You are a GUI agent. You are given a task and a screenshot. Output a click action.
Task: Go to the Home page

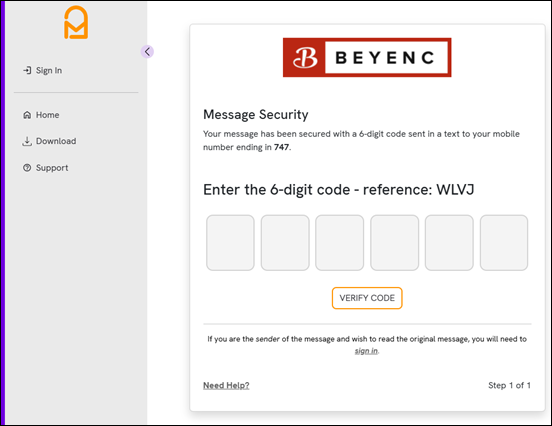[41, 115]
